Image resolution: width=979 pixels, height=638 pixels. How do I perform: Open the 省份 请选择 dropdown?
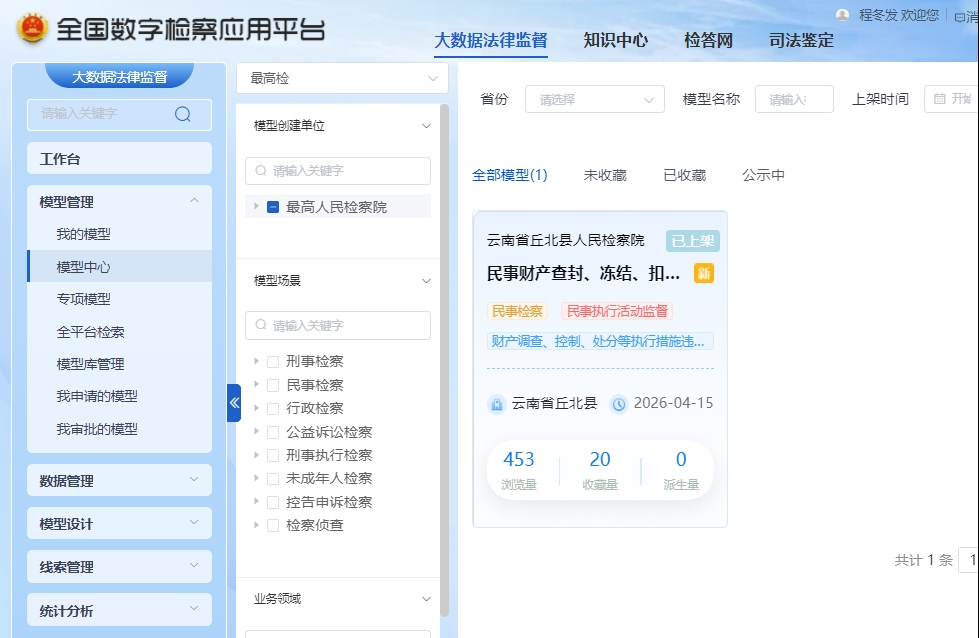pyautogui.click(x=594, y=99)
